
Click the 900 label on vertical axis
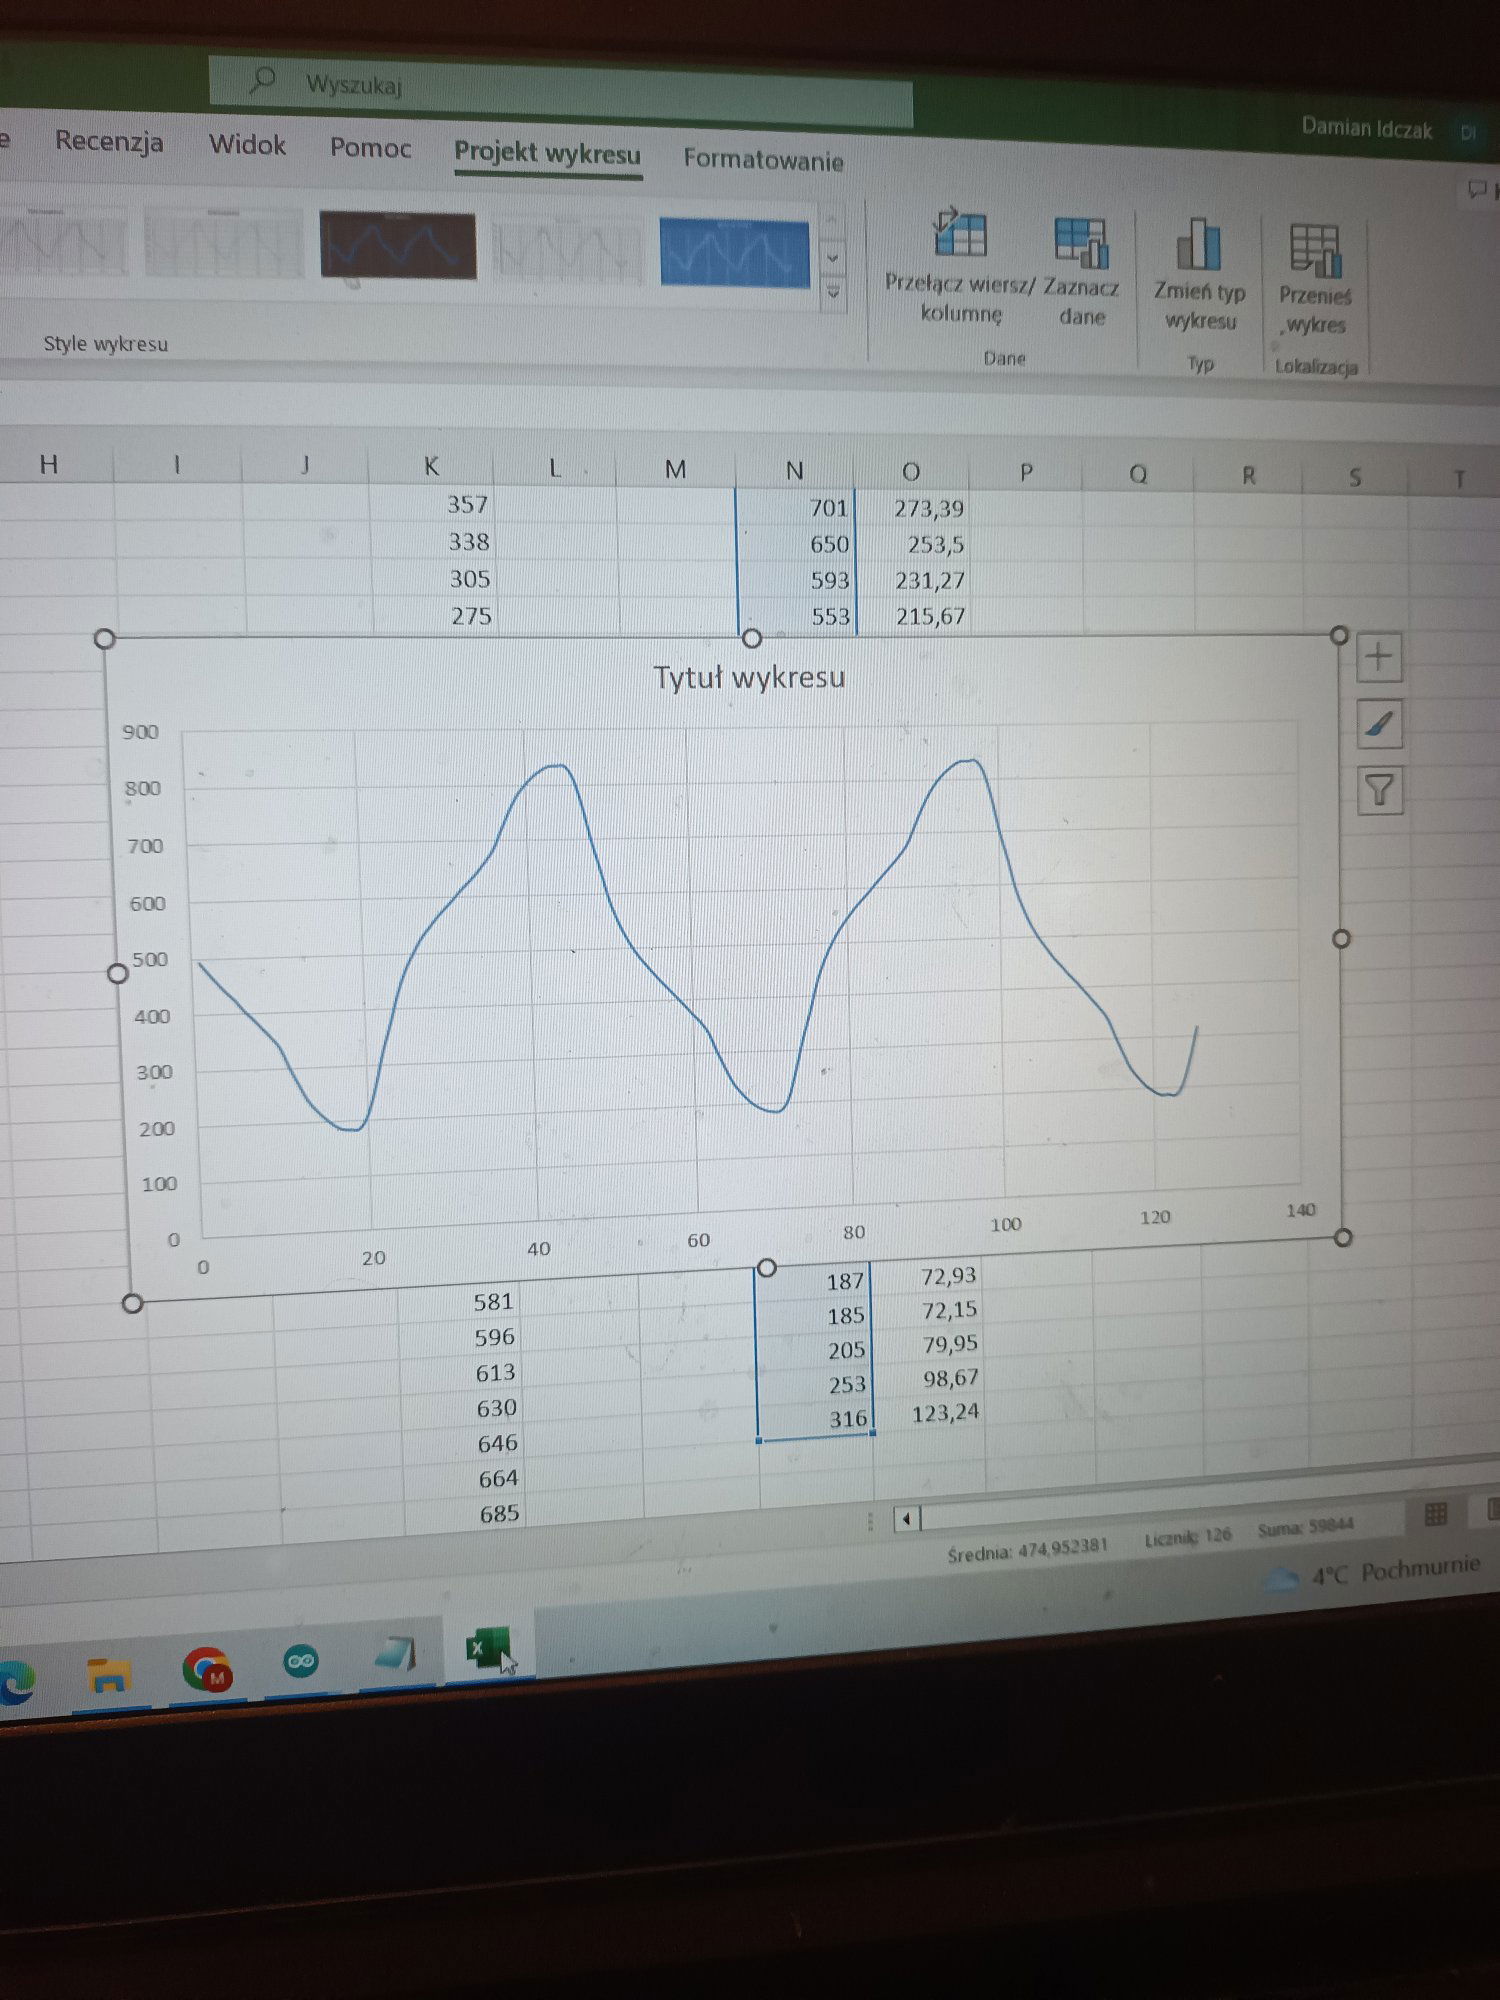140,732
